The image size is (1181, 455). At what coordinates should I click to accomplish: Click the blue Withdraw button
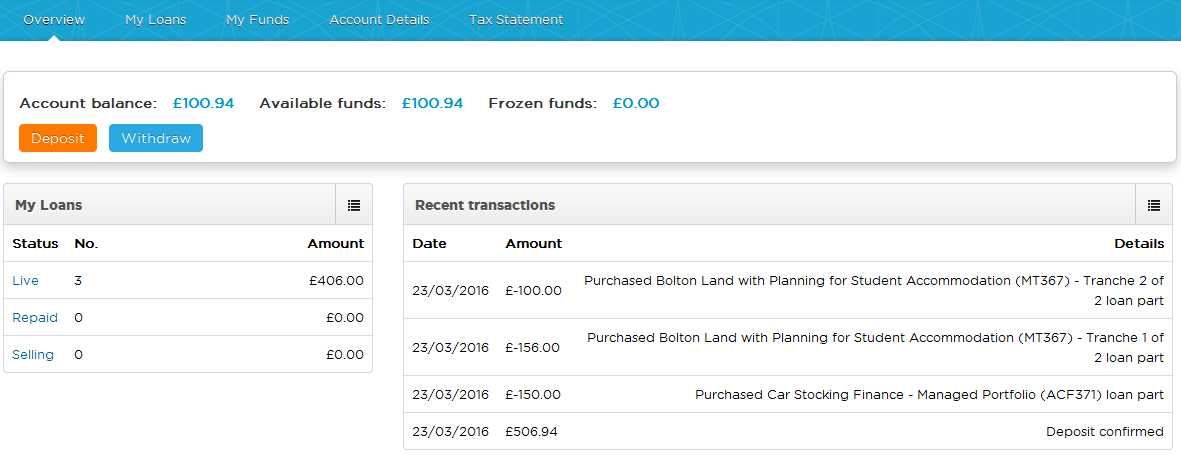[156, 139]
